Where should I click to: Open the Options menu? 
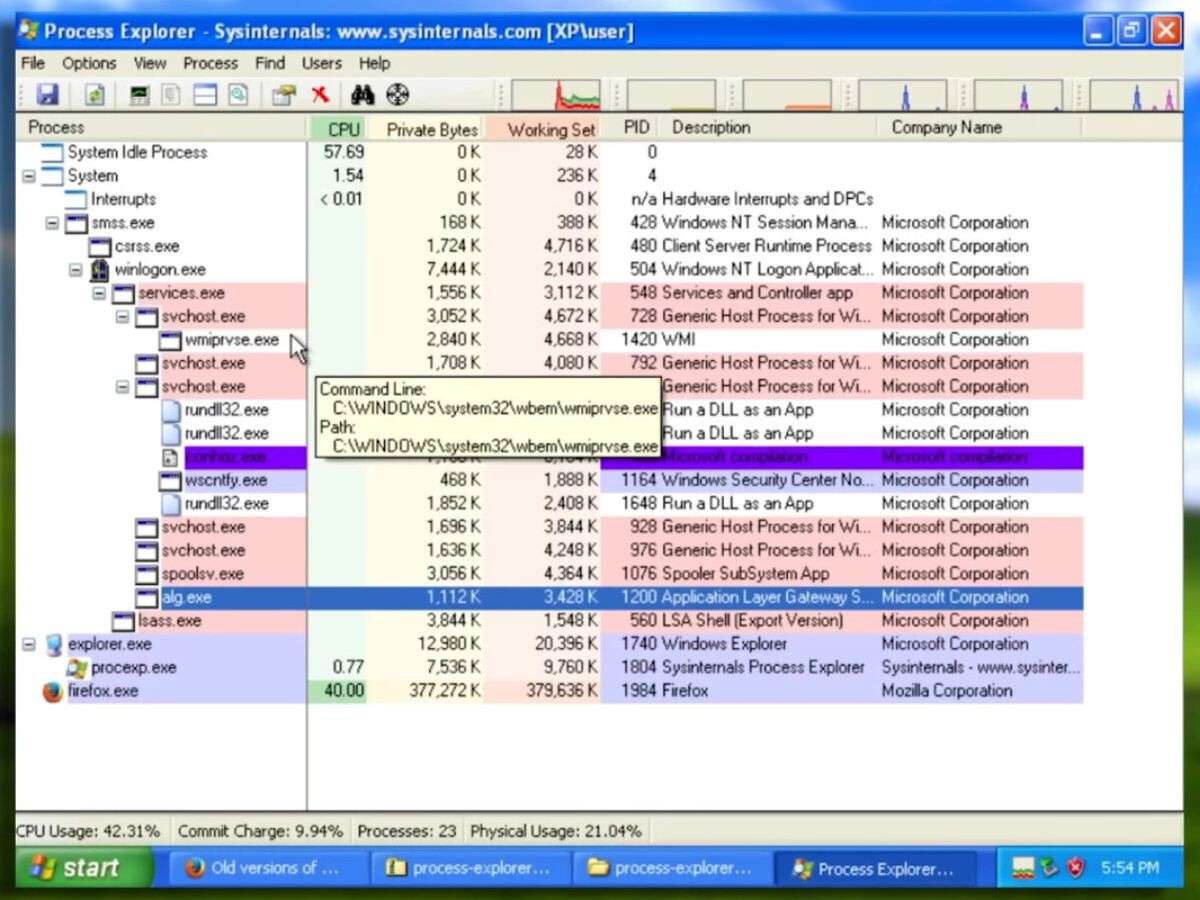89,63
